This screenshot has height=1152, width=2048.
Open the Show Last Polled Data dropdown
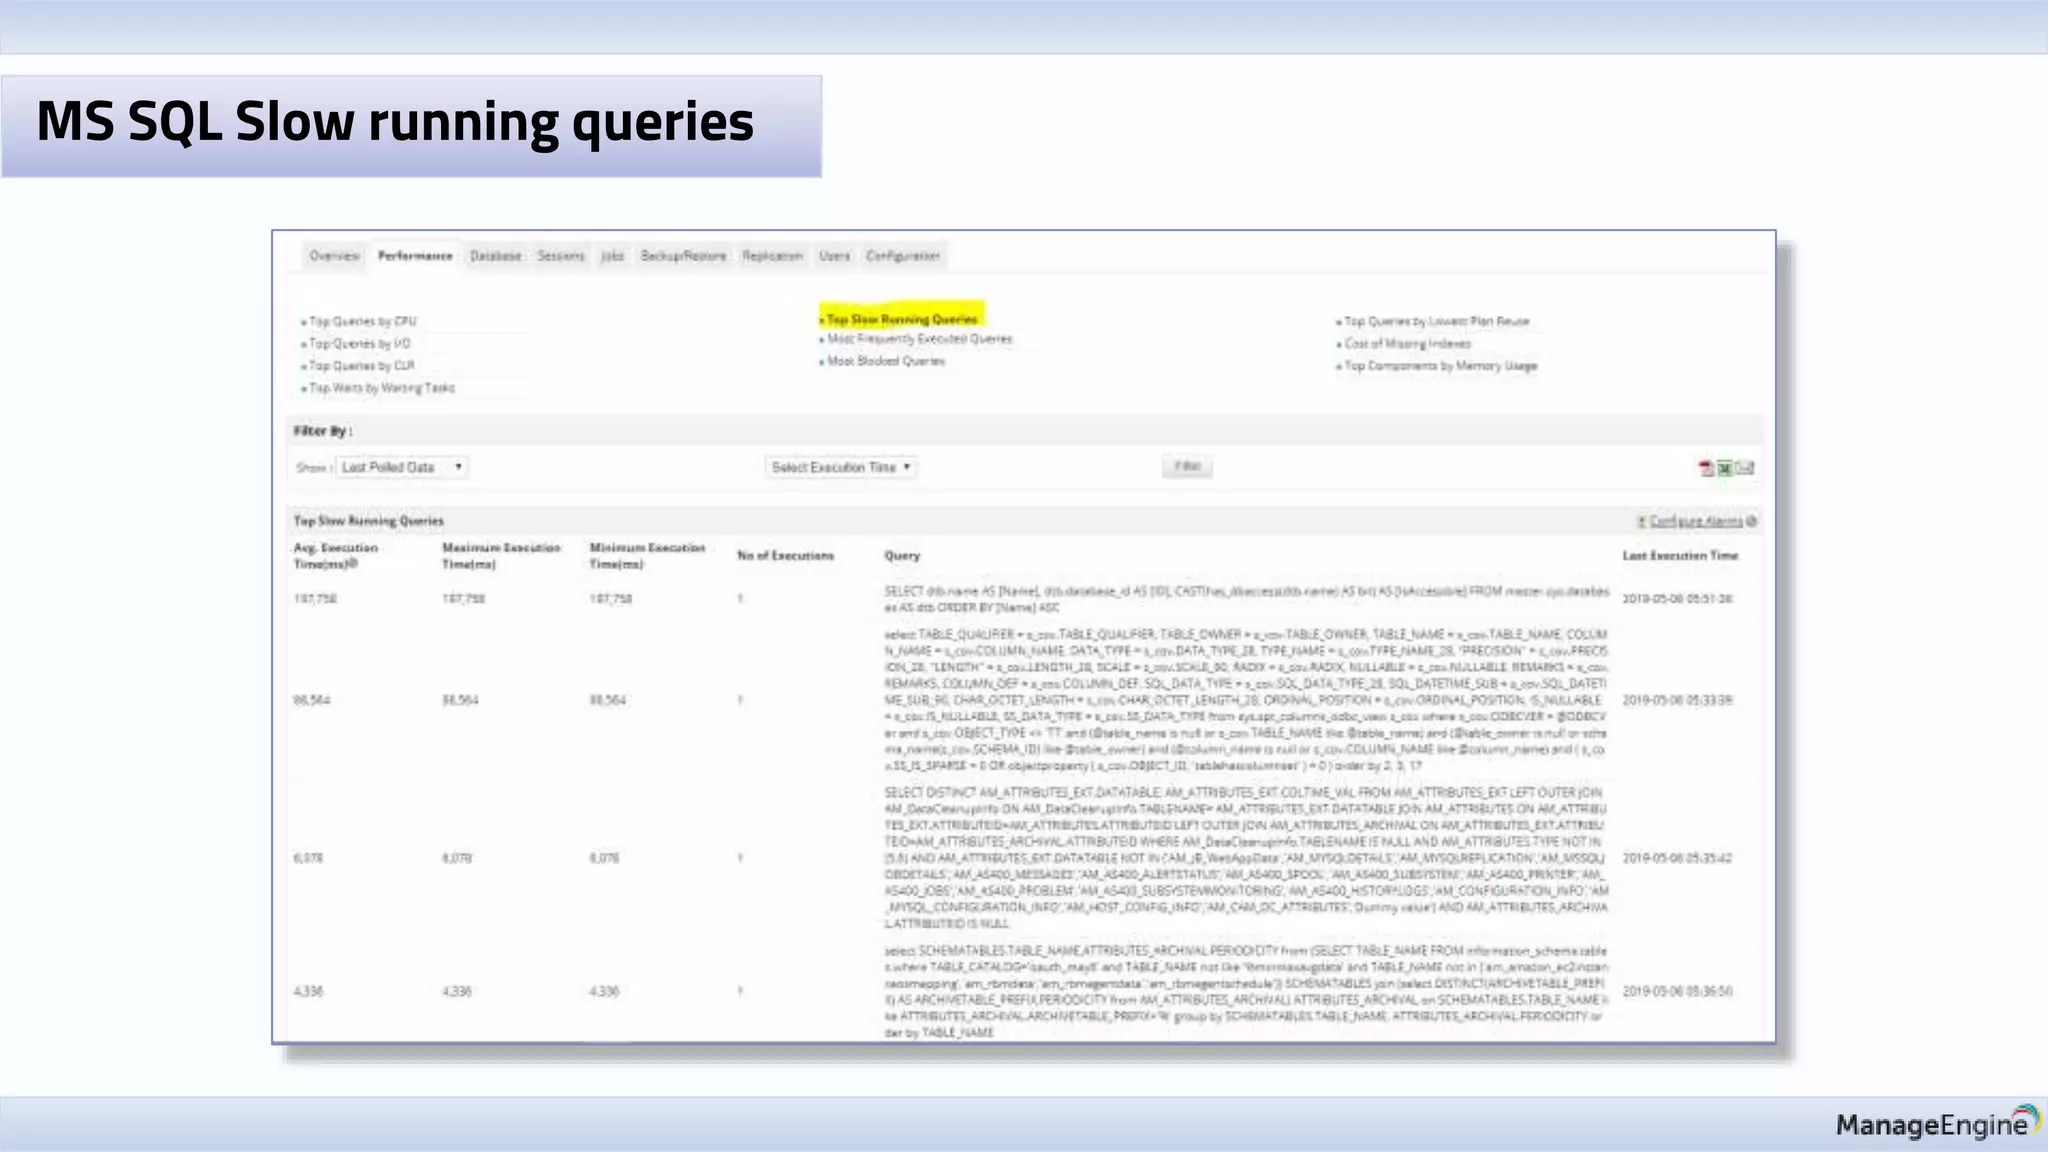(x=402, y=467)
